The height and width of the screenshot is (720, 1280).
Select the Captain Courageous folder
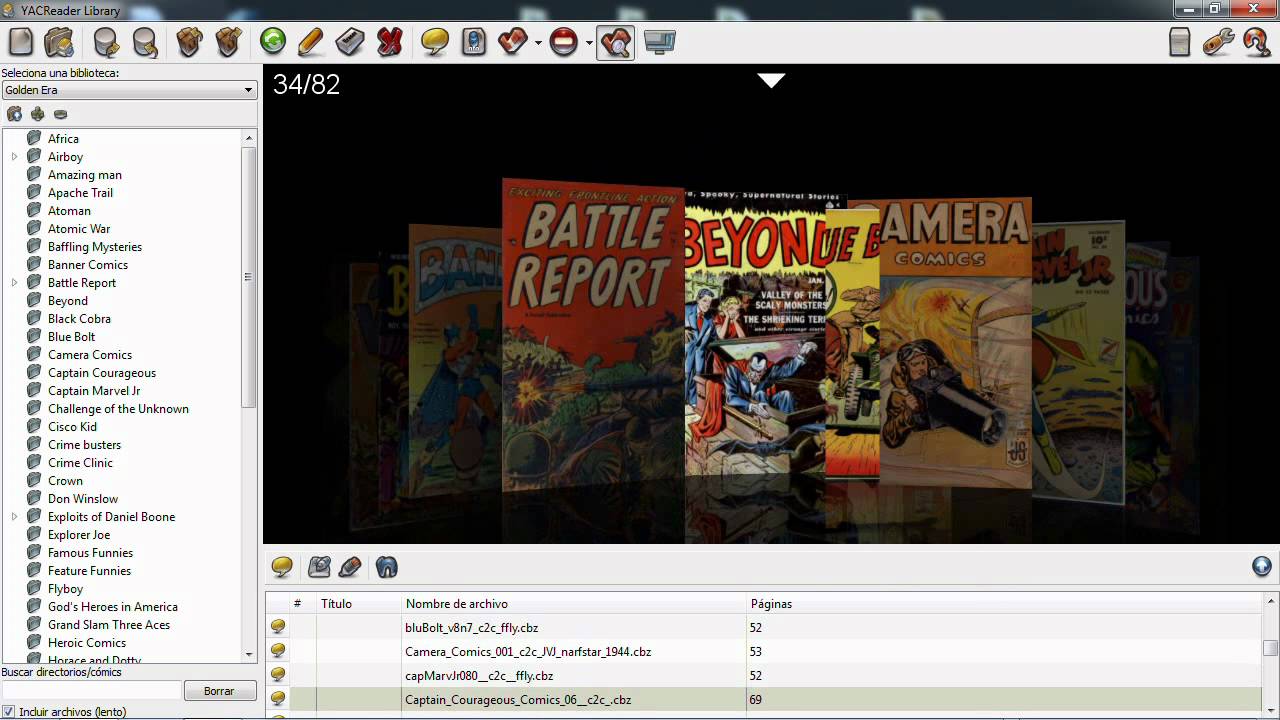coord(101,373)
